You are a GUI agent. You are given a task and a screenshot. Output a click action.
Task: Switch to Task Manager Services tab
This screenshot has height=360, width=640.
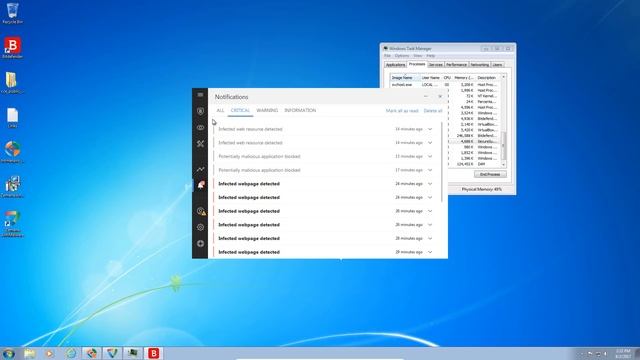pos(436,65)
